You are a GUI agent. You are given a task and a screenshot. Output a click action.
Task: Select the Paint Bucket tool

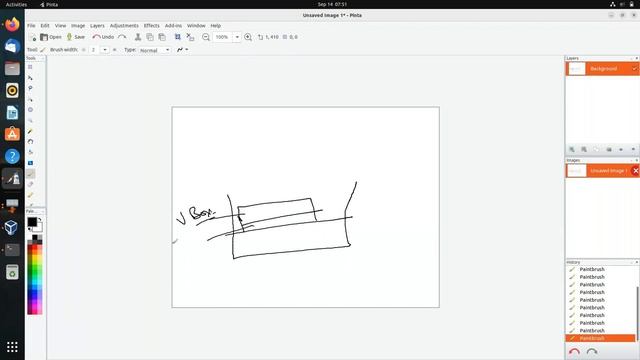(x=30, y=152)
